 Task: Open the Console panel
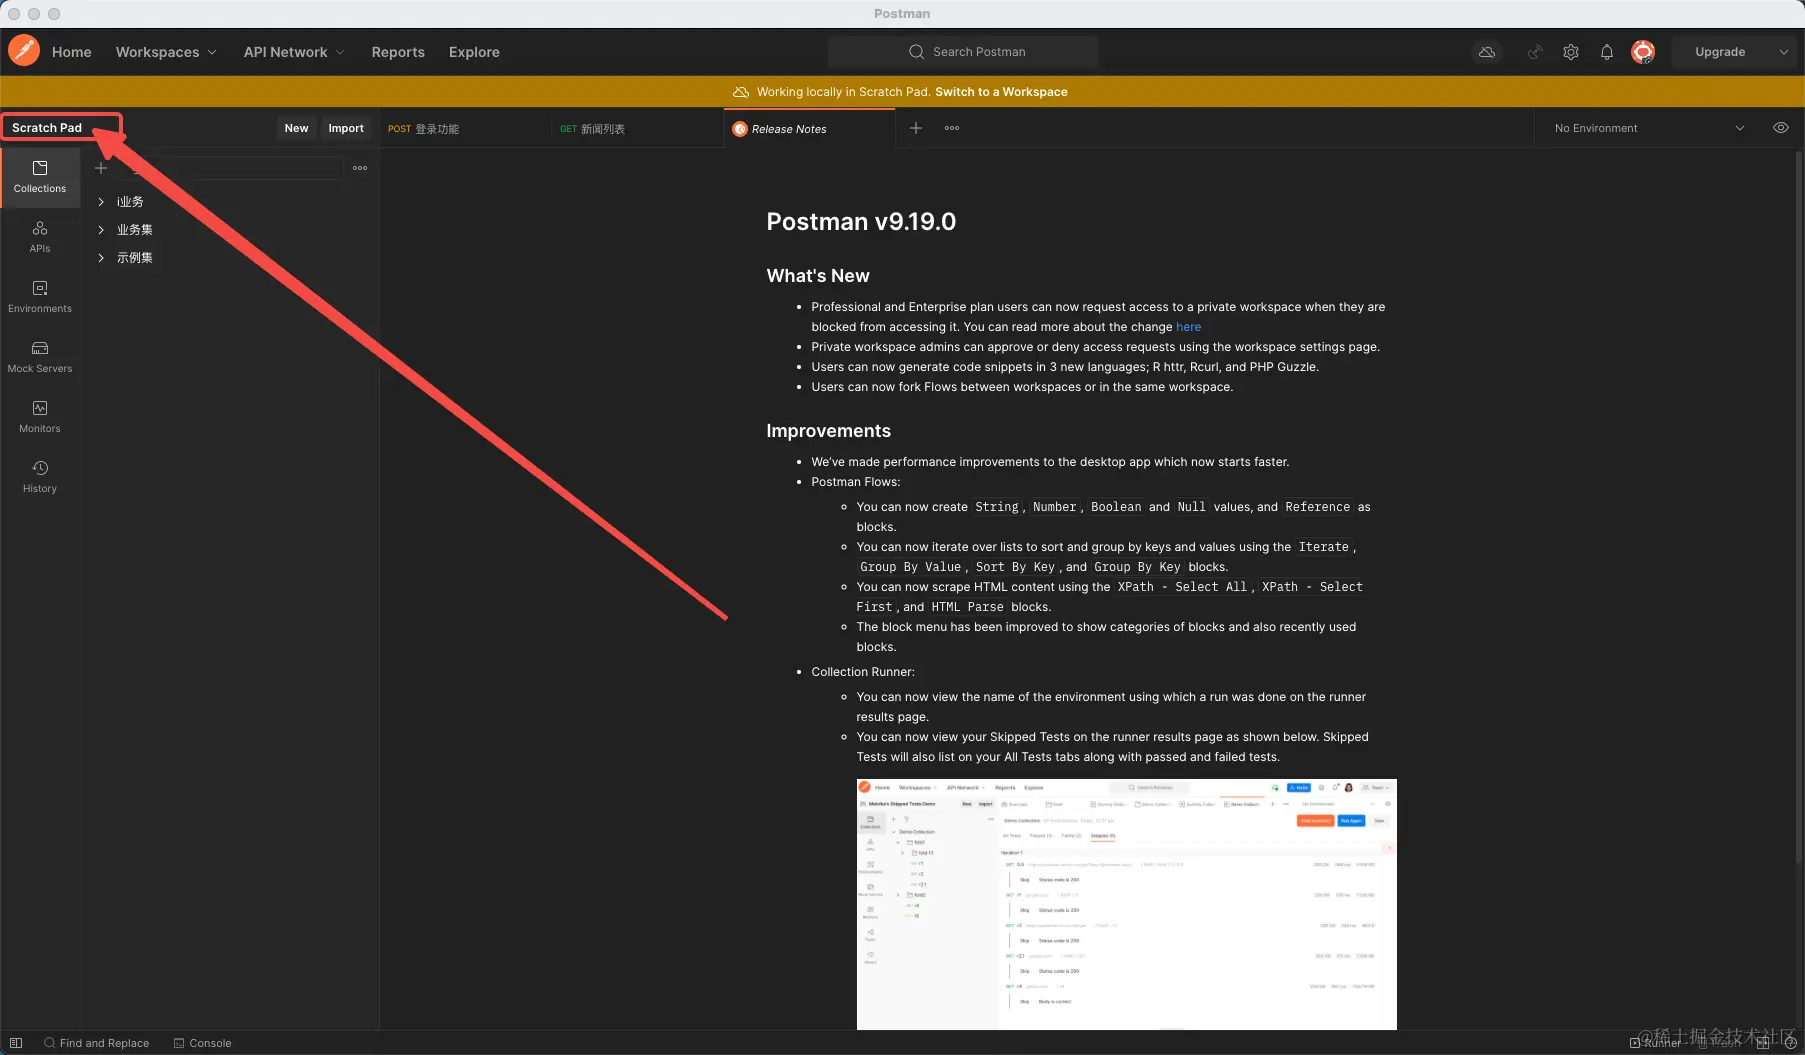pyautogui.click(x=202, y=1043)
